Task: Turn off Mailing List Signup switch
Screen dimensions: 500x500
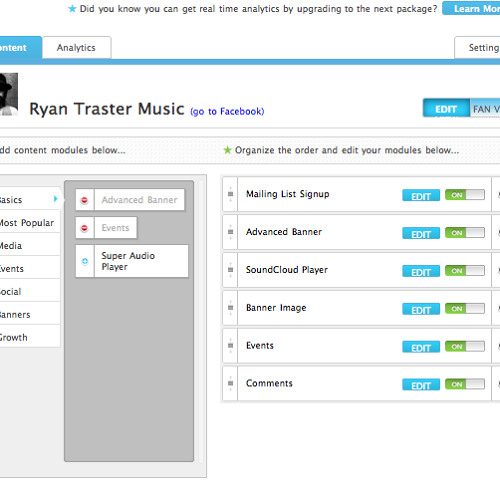Action: coord(465,195)
